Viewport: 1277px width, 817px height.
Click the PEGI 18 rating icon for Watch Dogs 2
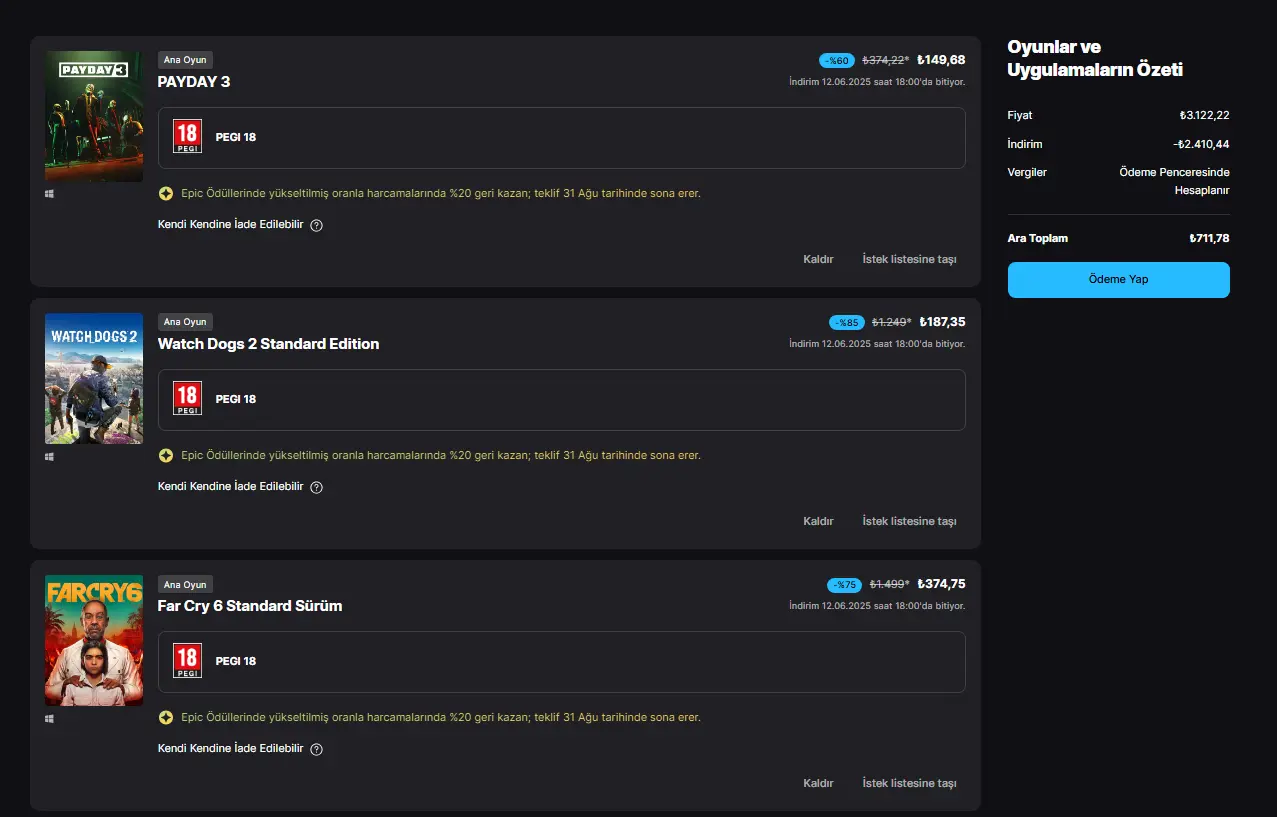pyautogui.click(x=187, y=399)
